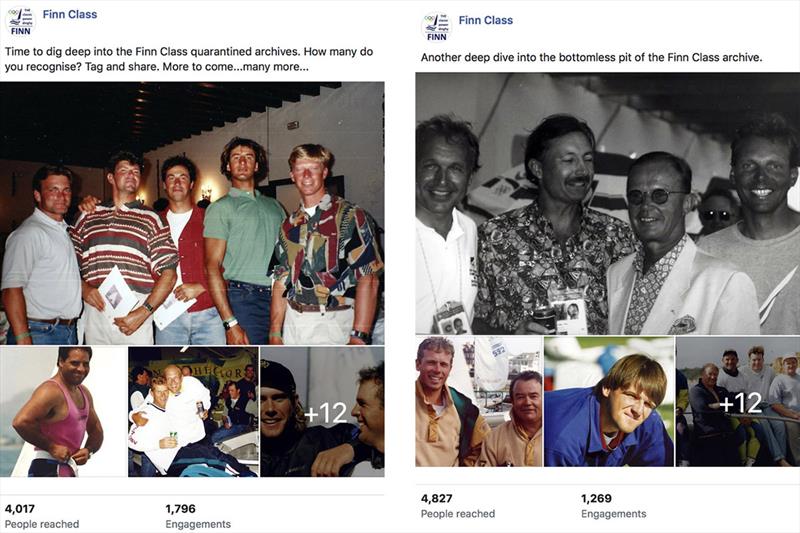
Task: Click the "Time to dig deep" post text
Action: tap(157, 59)
